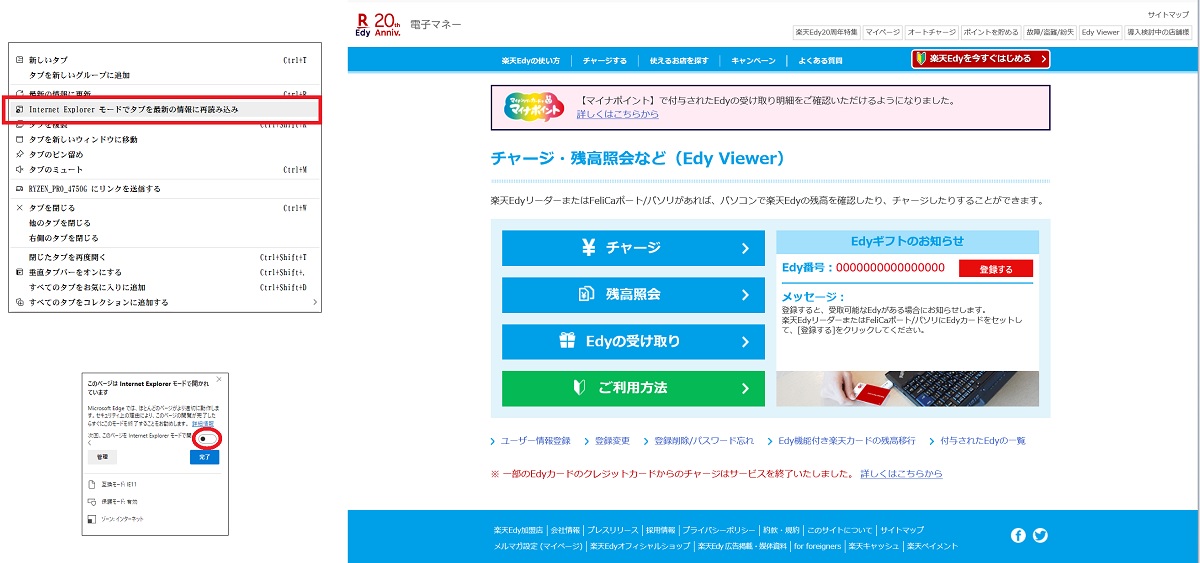This screenshot has width=1200, height=563.
Task: Expand the すべてのタブをコレクションに追加する submenu arrow
Action: coord(314,302)
